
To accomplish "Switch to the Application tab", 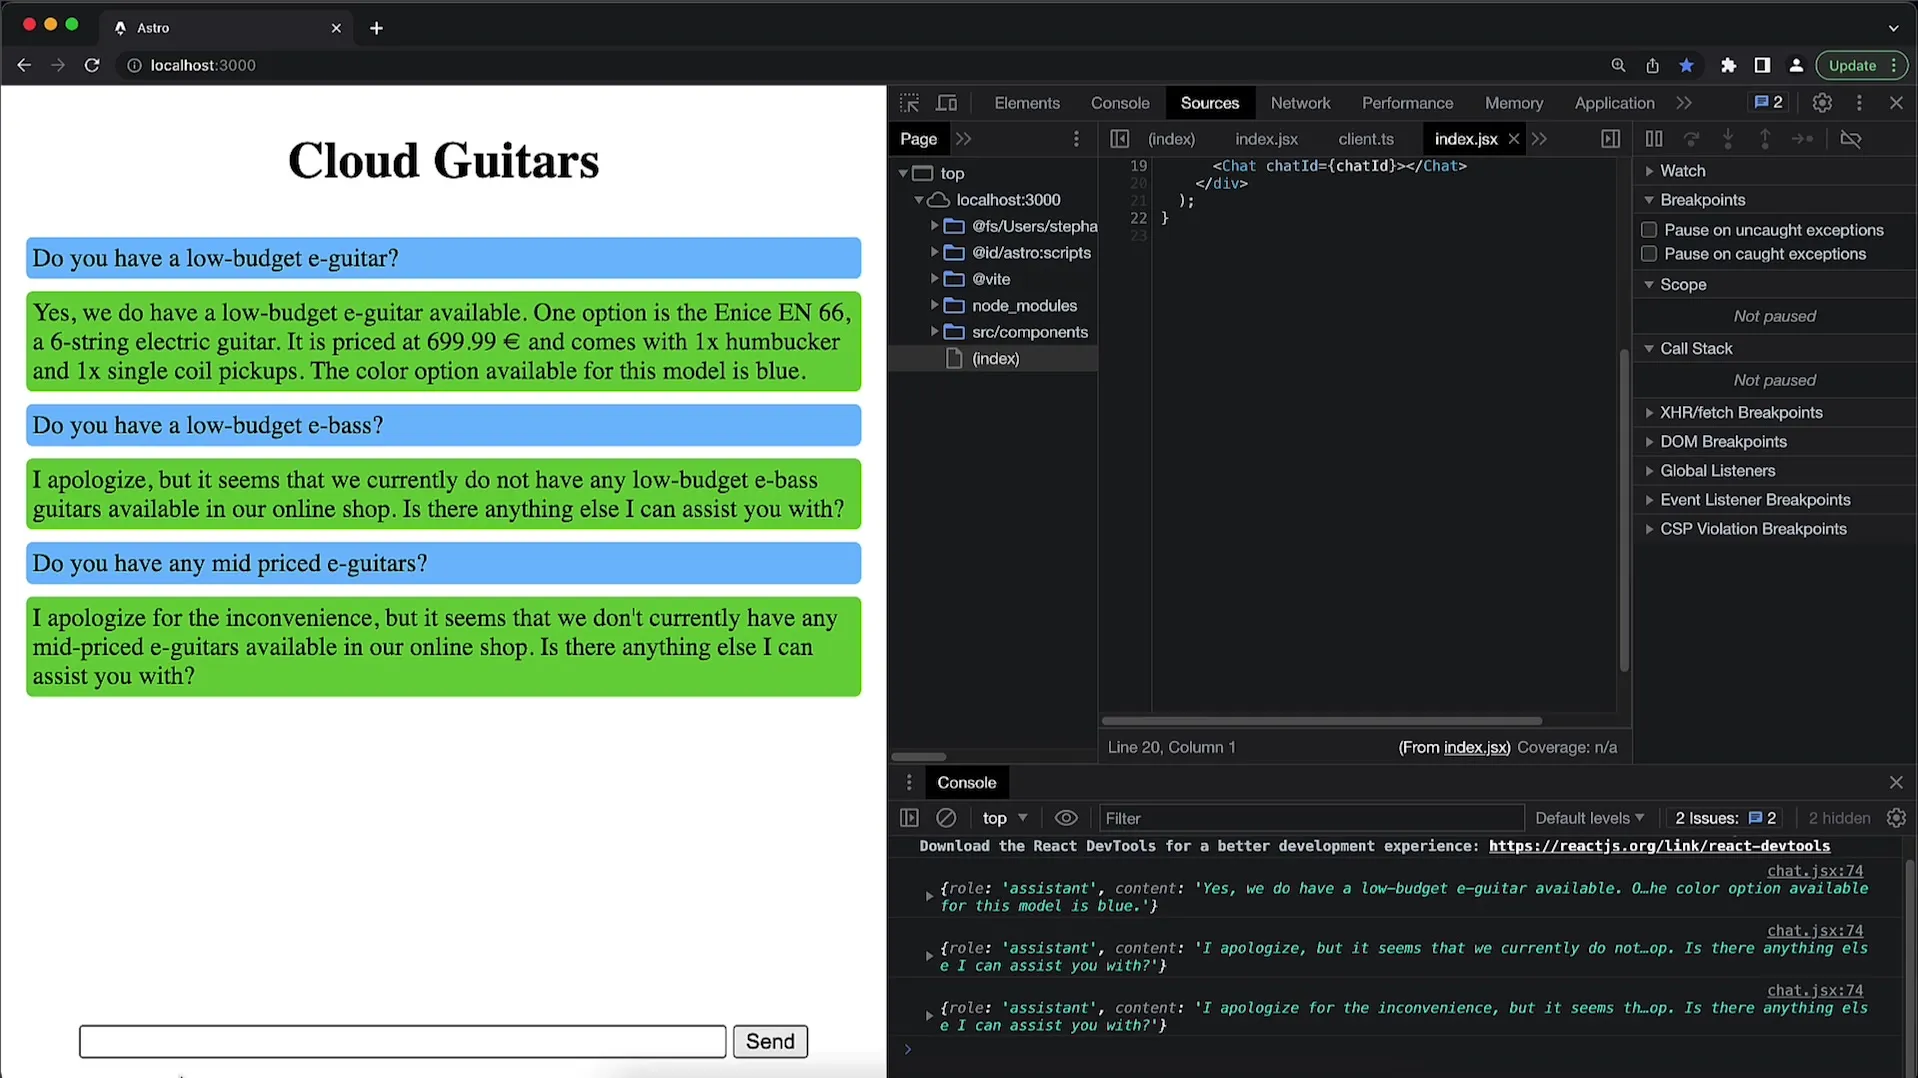I will pyautogui.click(x=1614, y=103).
